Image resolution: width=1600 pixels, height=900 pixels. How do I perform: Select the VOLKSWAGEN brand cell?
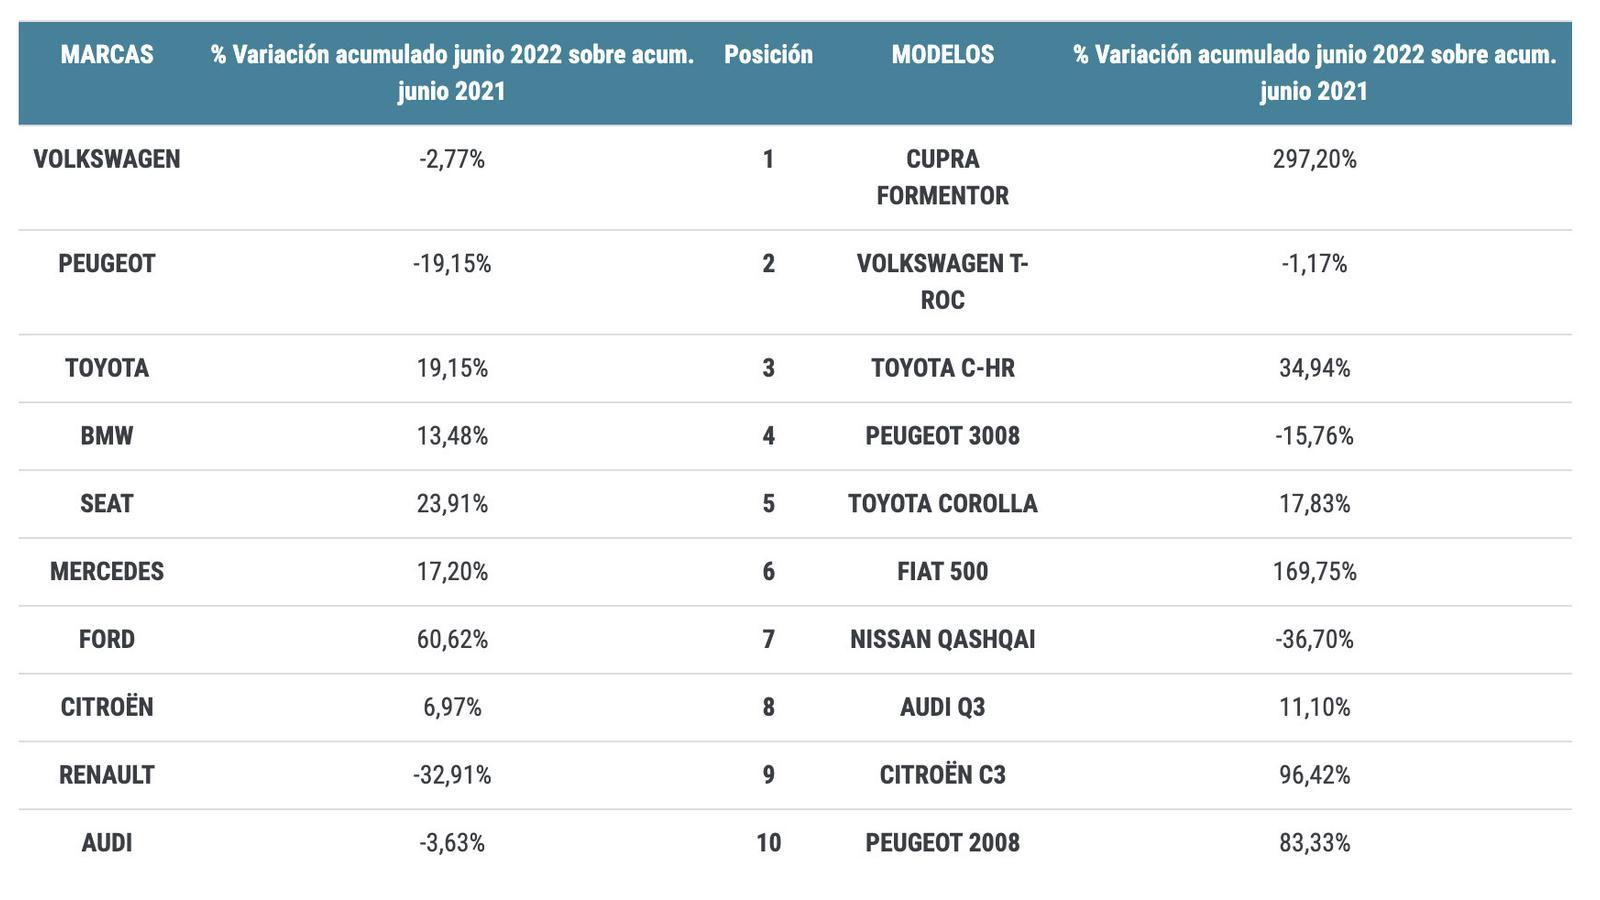107,159
